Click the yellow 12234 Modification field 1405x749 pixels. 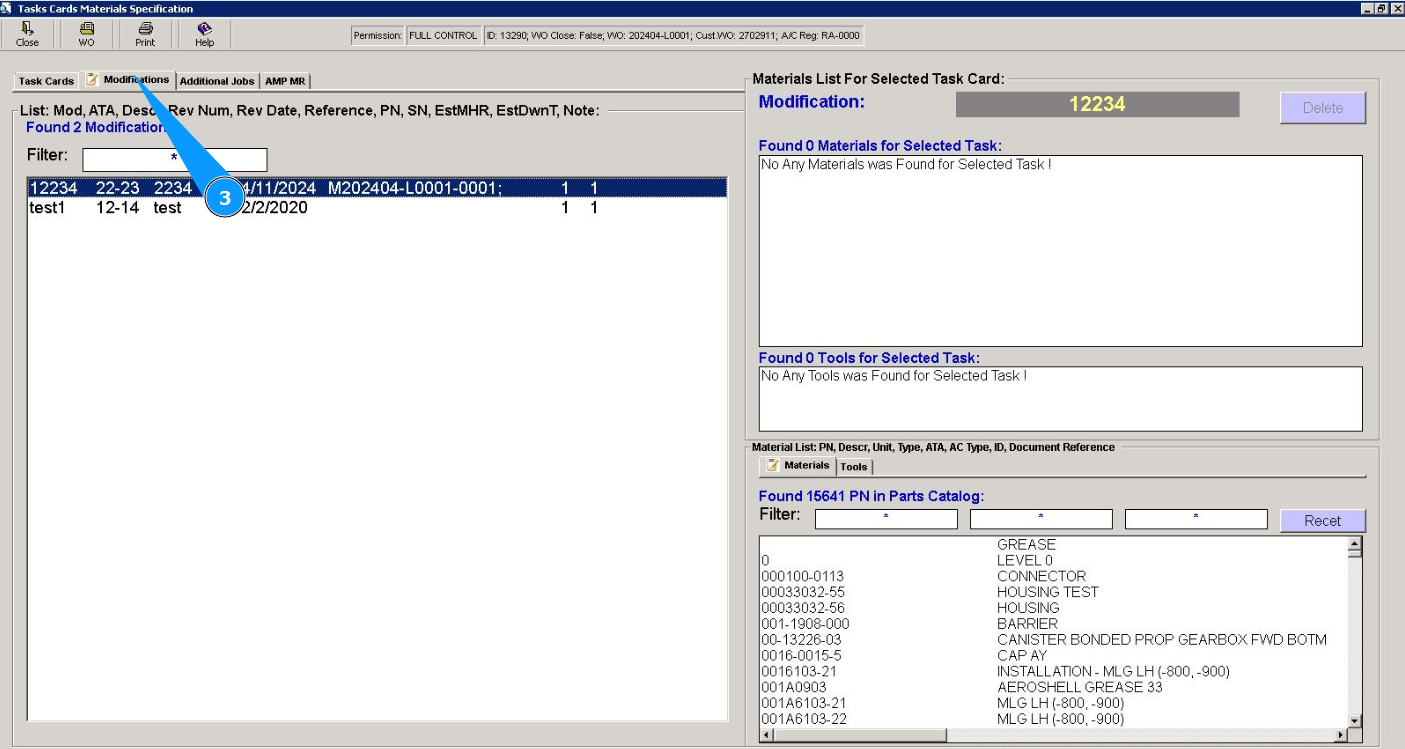(x=1097, y=104)
